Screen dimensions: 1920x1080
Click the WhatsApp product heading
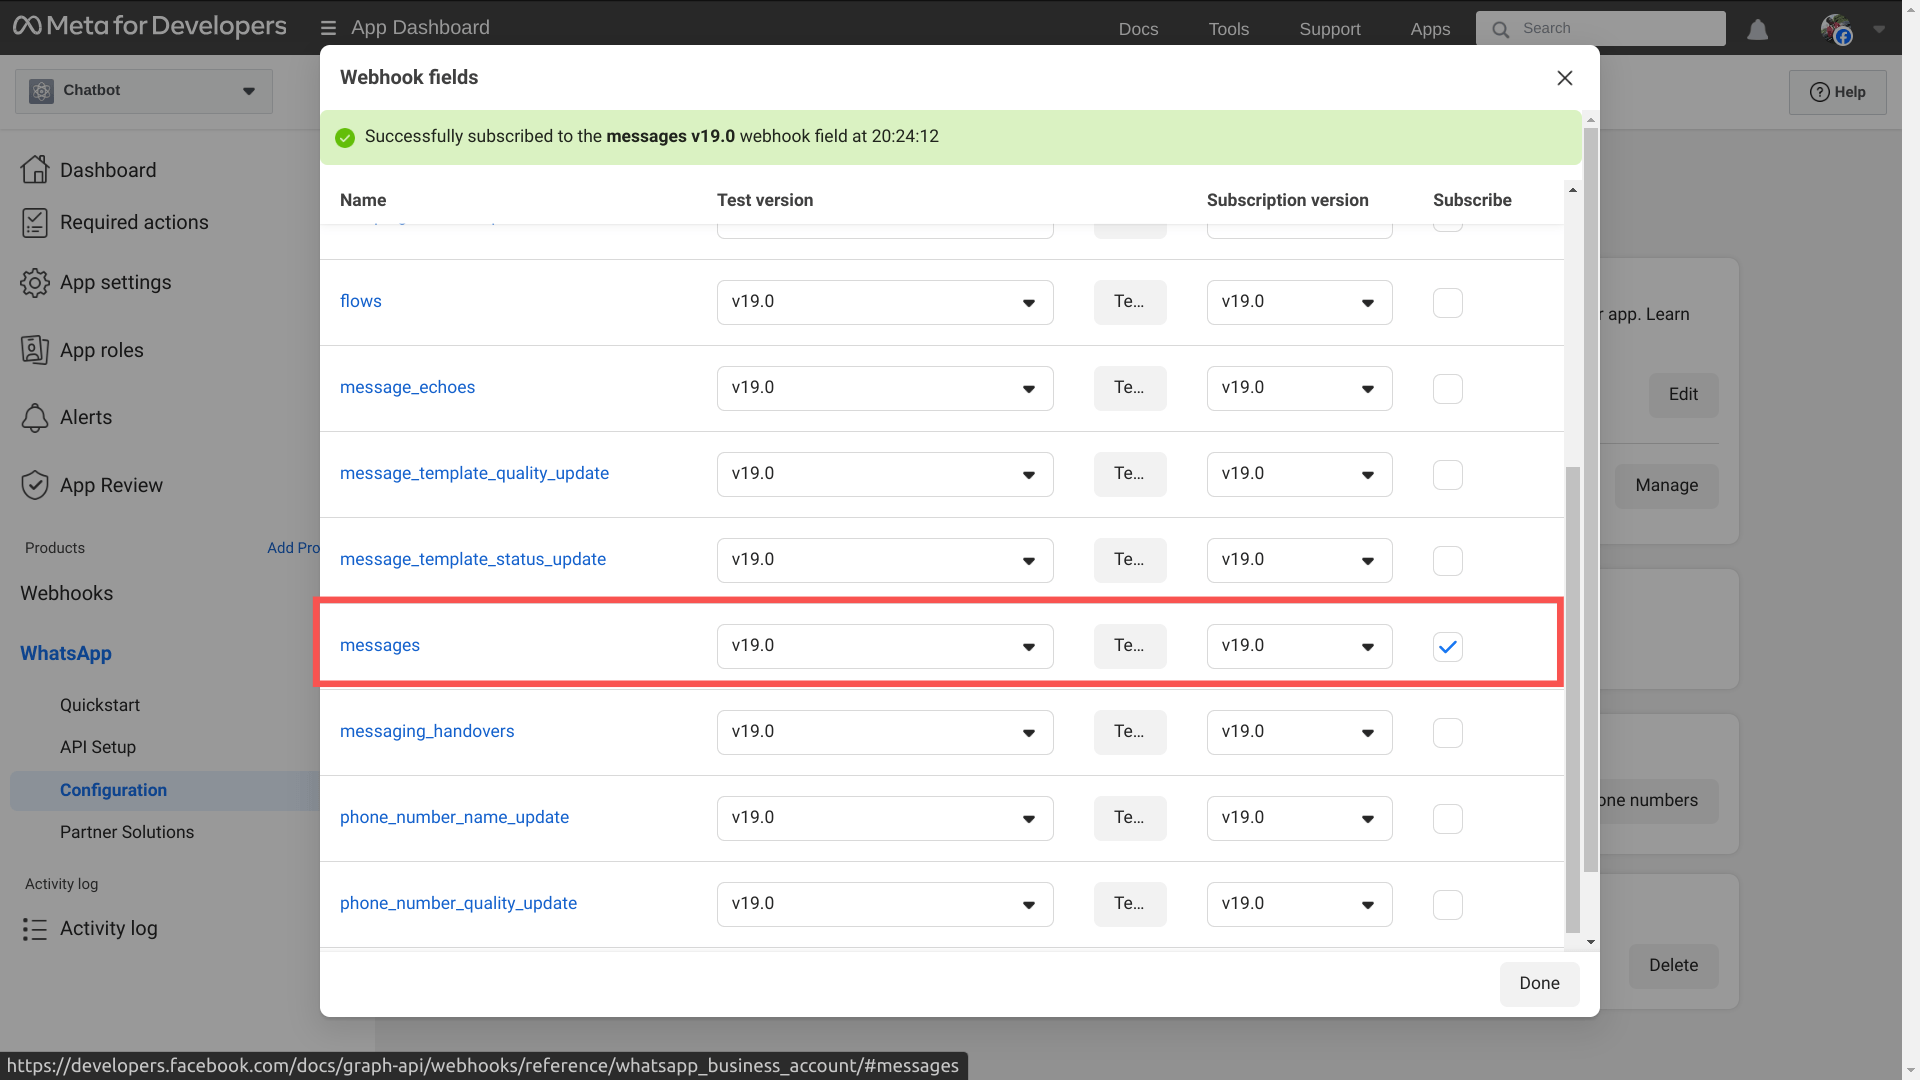(66, 654)
